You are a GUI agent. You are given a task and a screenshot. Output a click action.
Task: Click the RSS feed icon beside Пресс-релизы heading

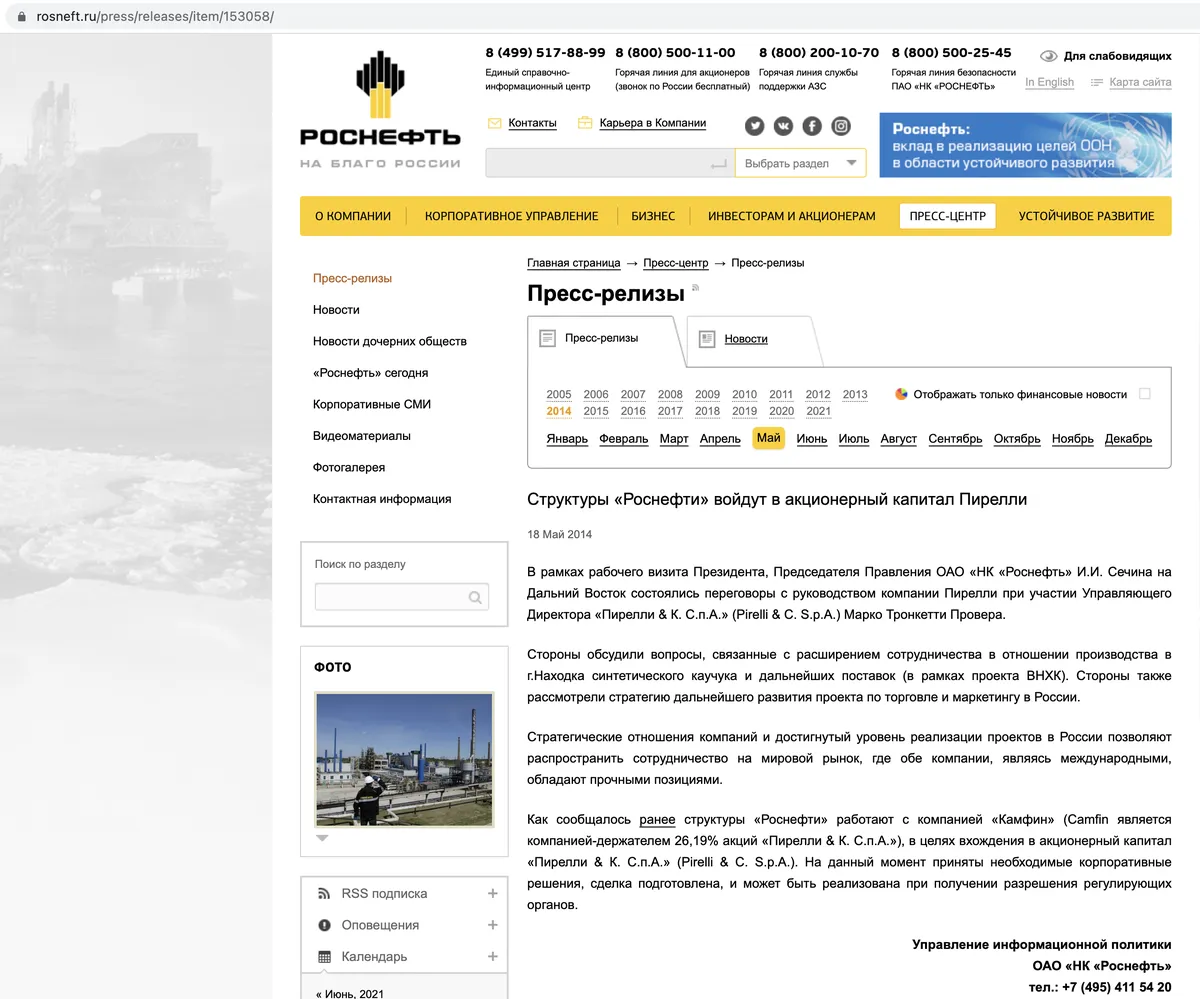tap(696, 288)
